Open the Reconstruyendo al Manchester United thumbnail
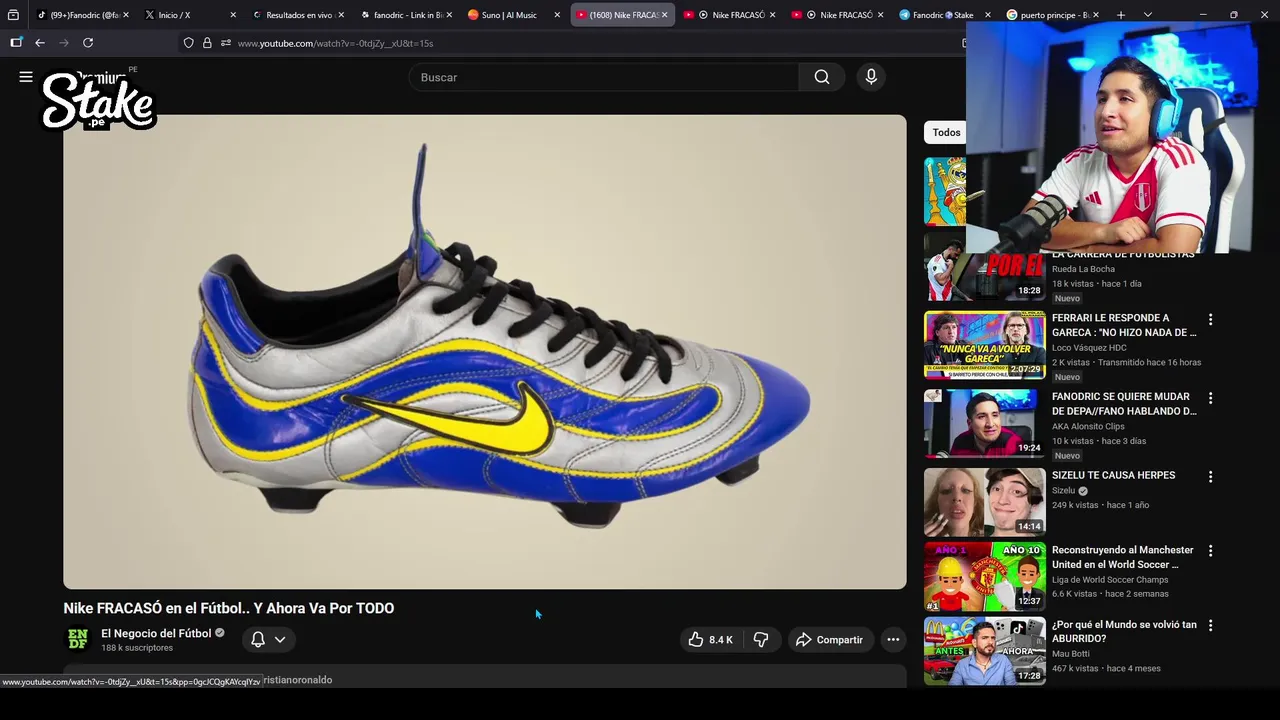1280x720 pixels. (x=984, y=576)
